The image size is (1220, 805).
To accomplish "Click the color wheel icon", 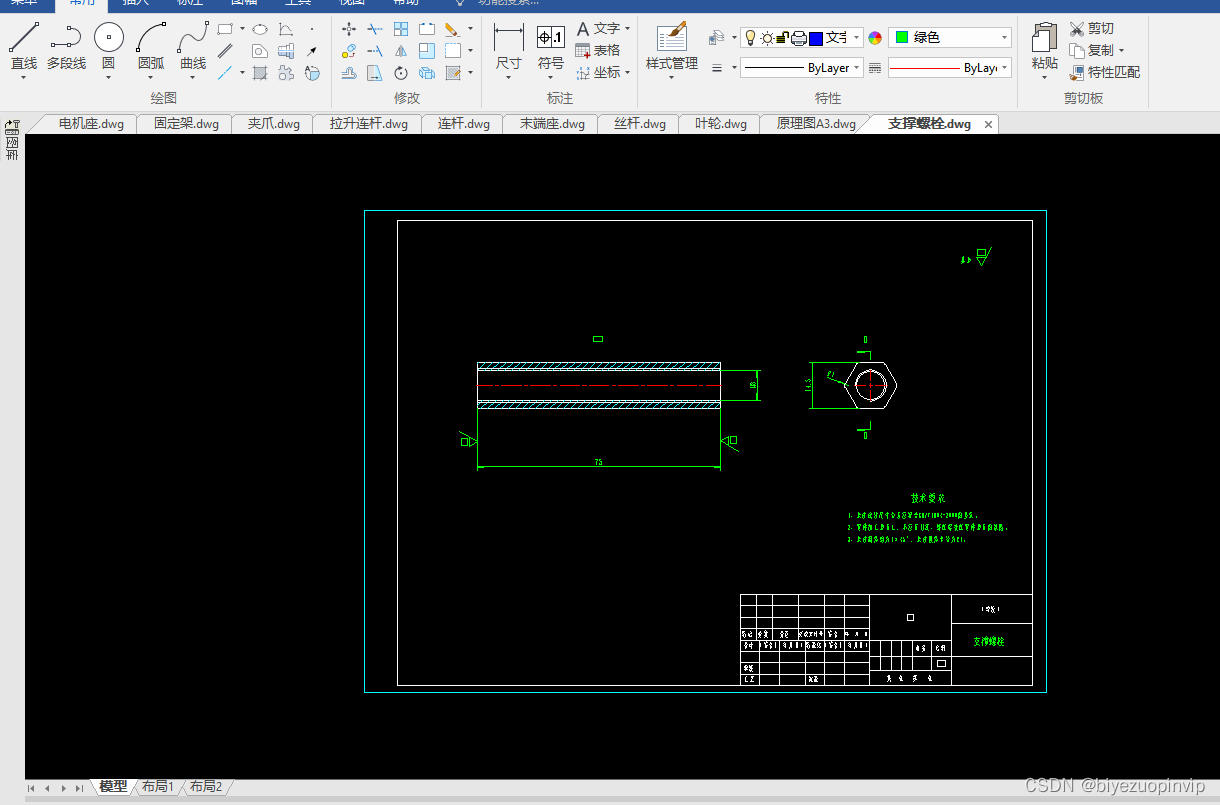I will click(875, 38).
